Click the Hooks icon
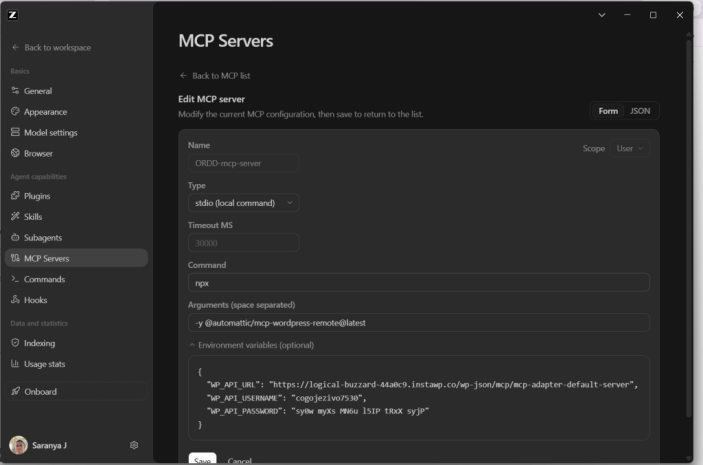This screenshot has height=465, width=703. [15, 300]
